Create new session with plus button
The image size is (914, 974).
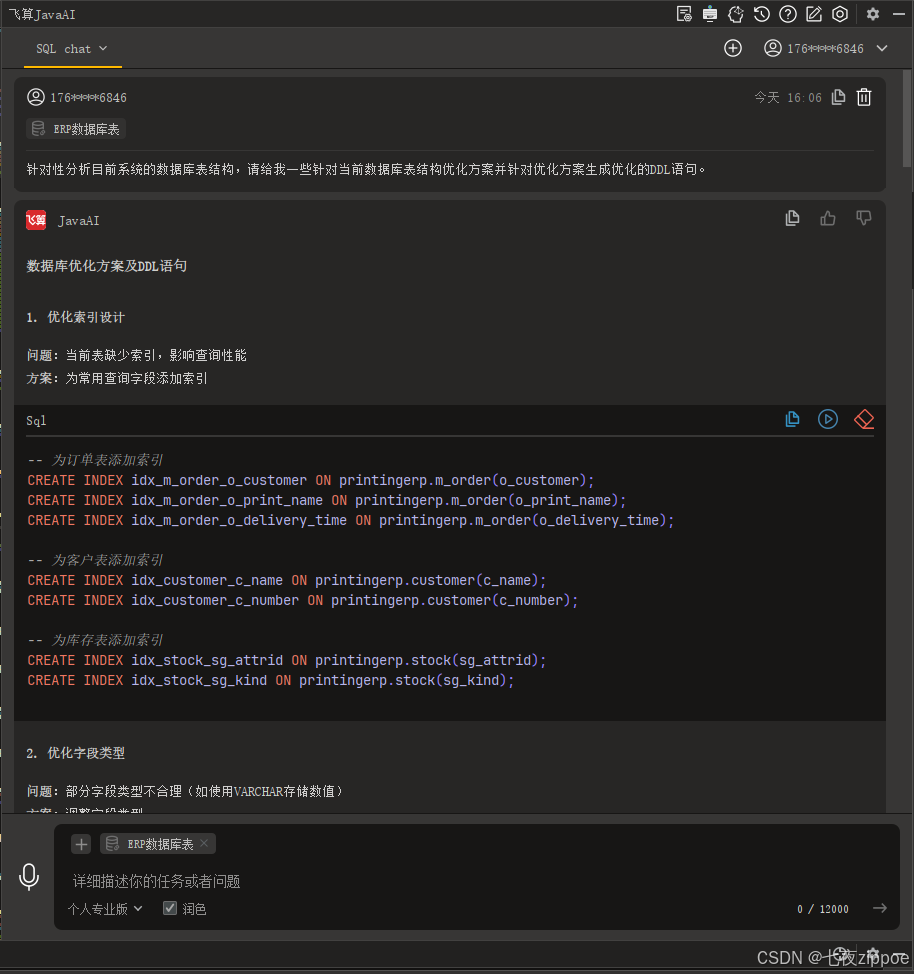(x=733, y=47)
